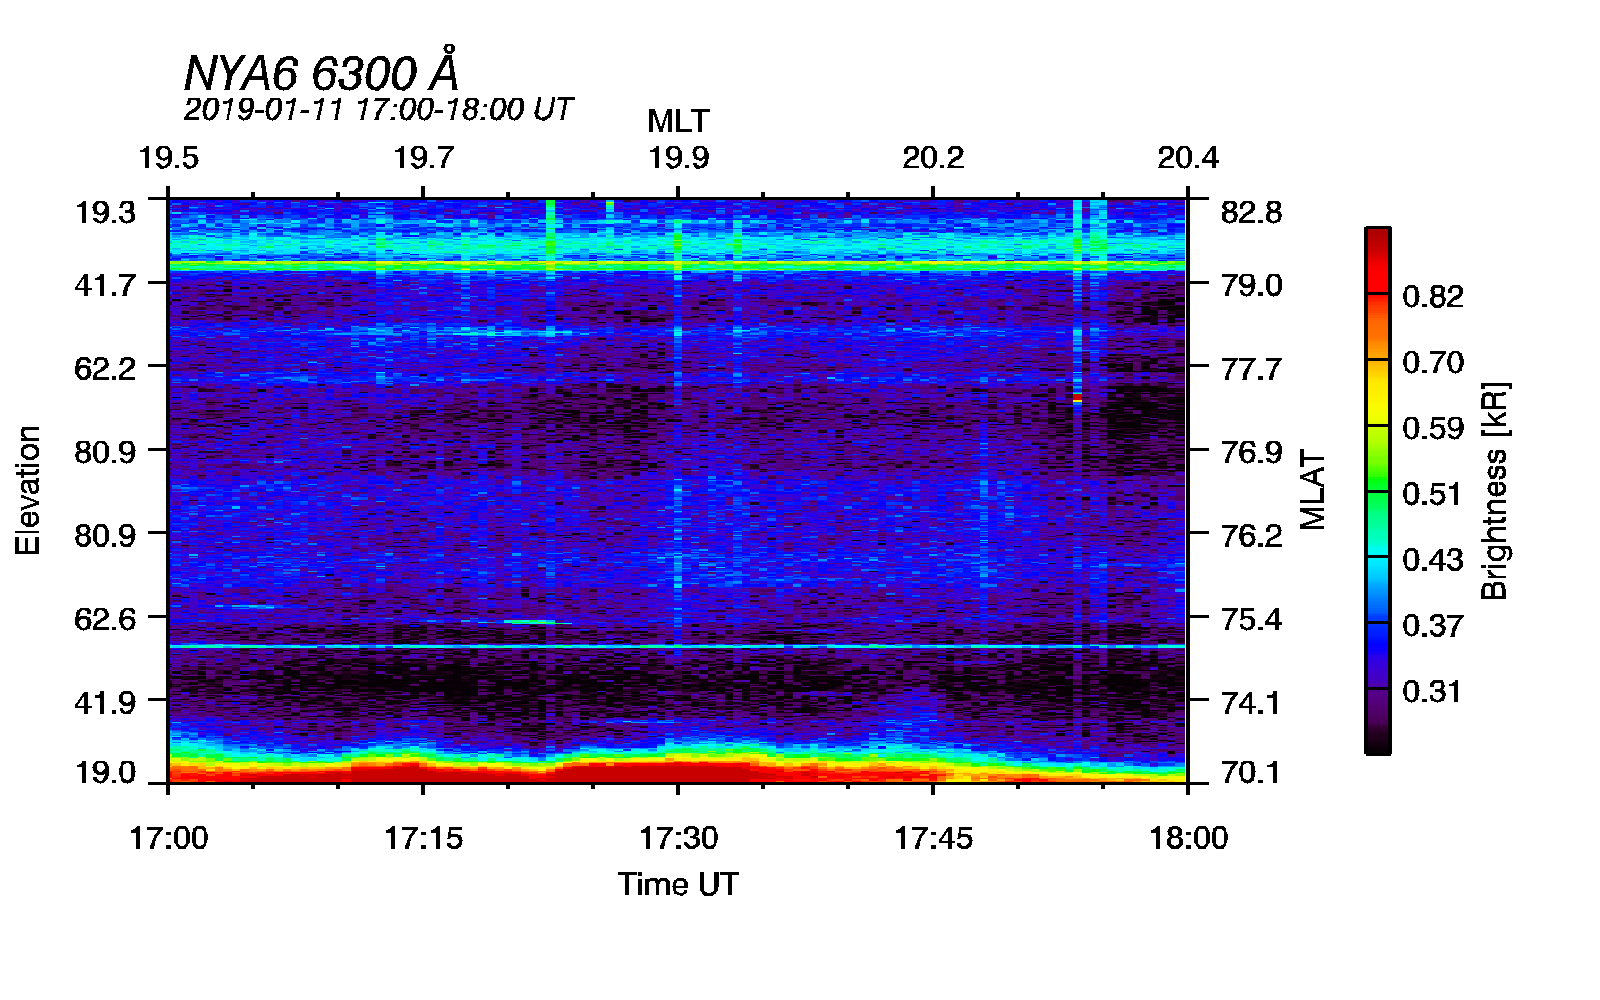Pick the MLAT tick value 74.1

(1251, 702)
